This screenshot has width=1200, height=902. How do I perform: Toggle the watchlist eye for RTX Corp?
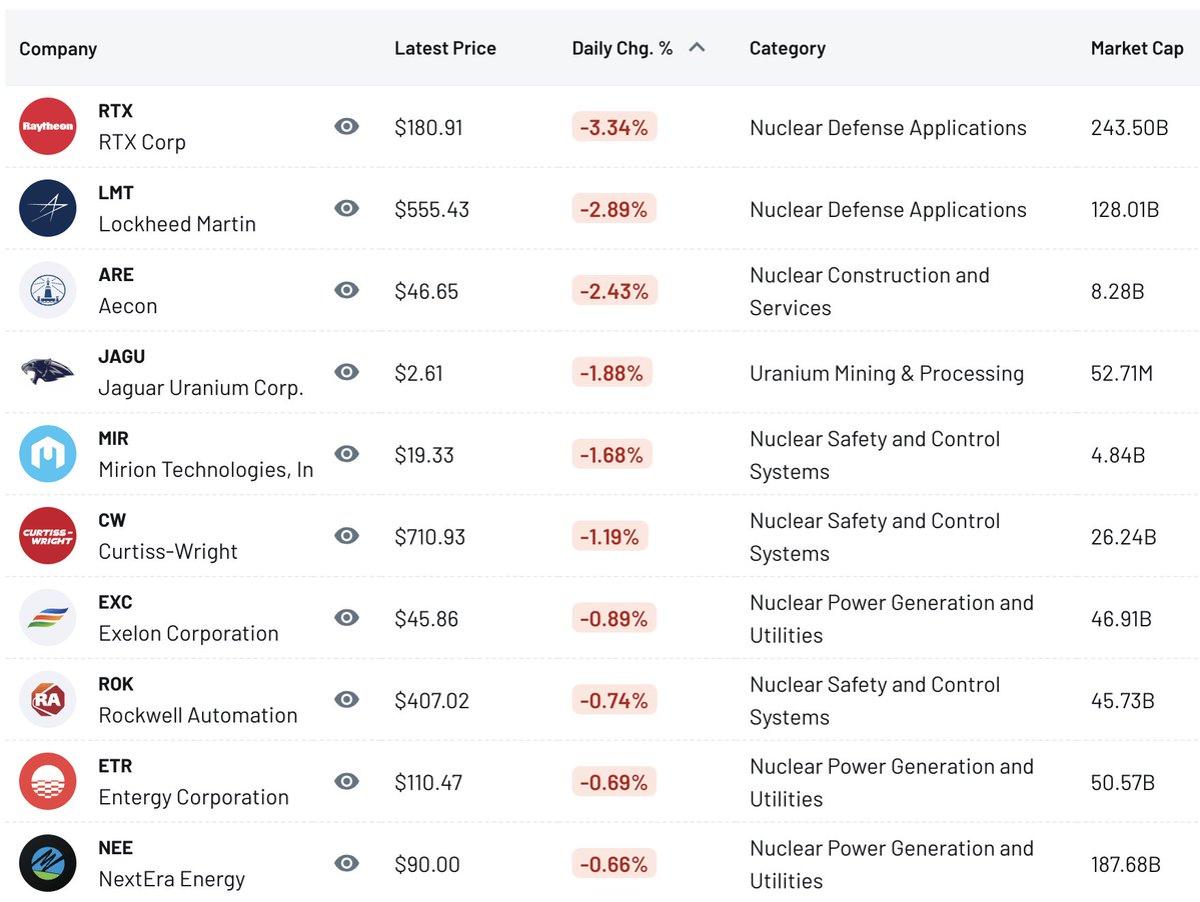pos(346,126)
